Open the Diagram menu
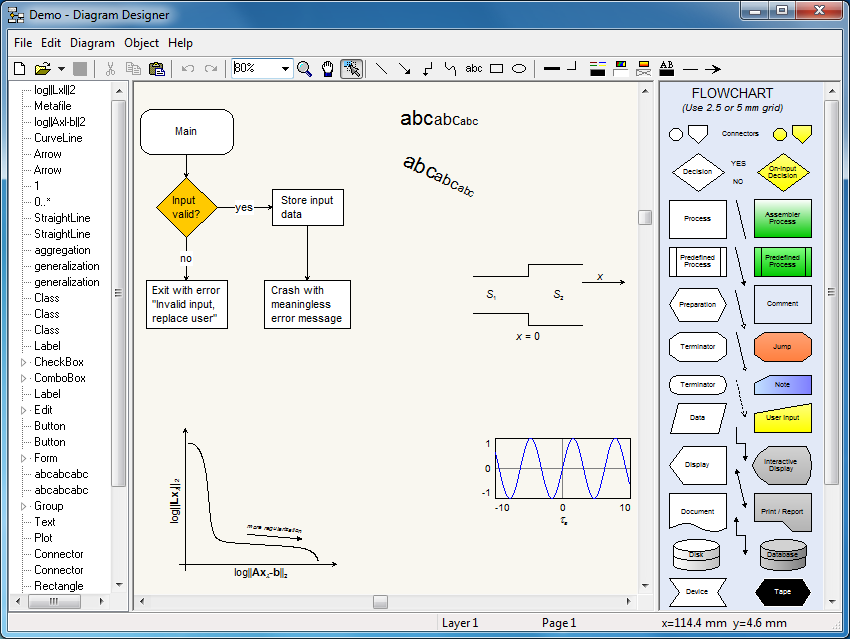The image size is (850, 639). click(x=92, y=43)
